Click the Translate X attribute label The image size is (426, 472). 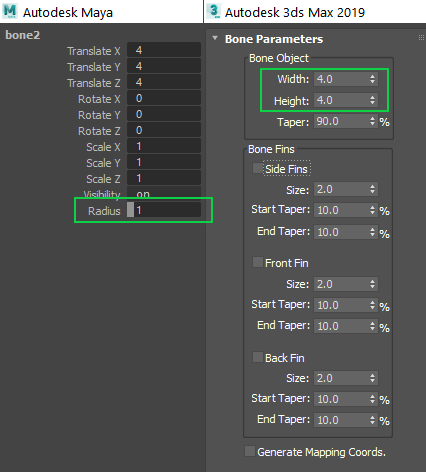click(94, 51)
